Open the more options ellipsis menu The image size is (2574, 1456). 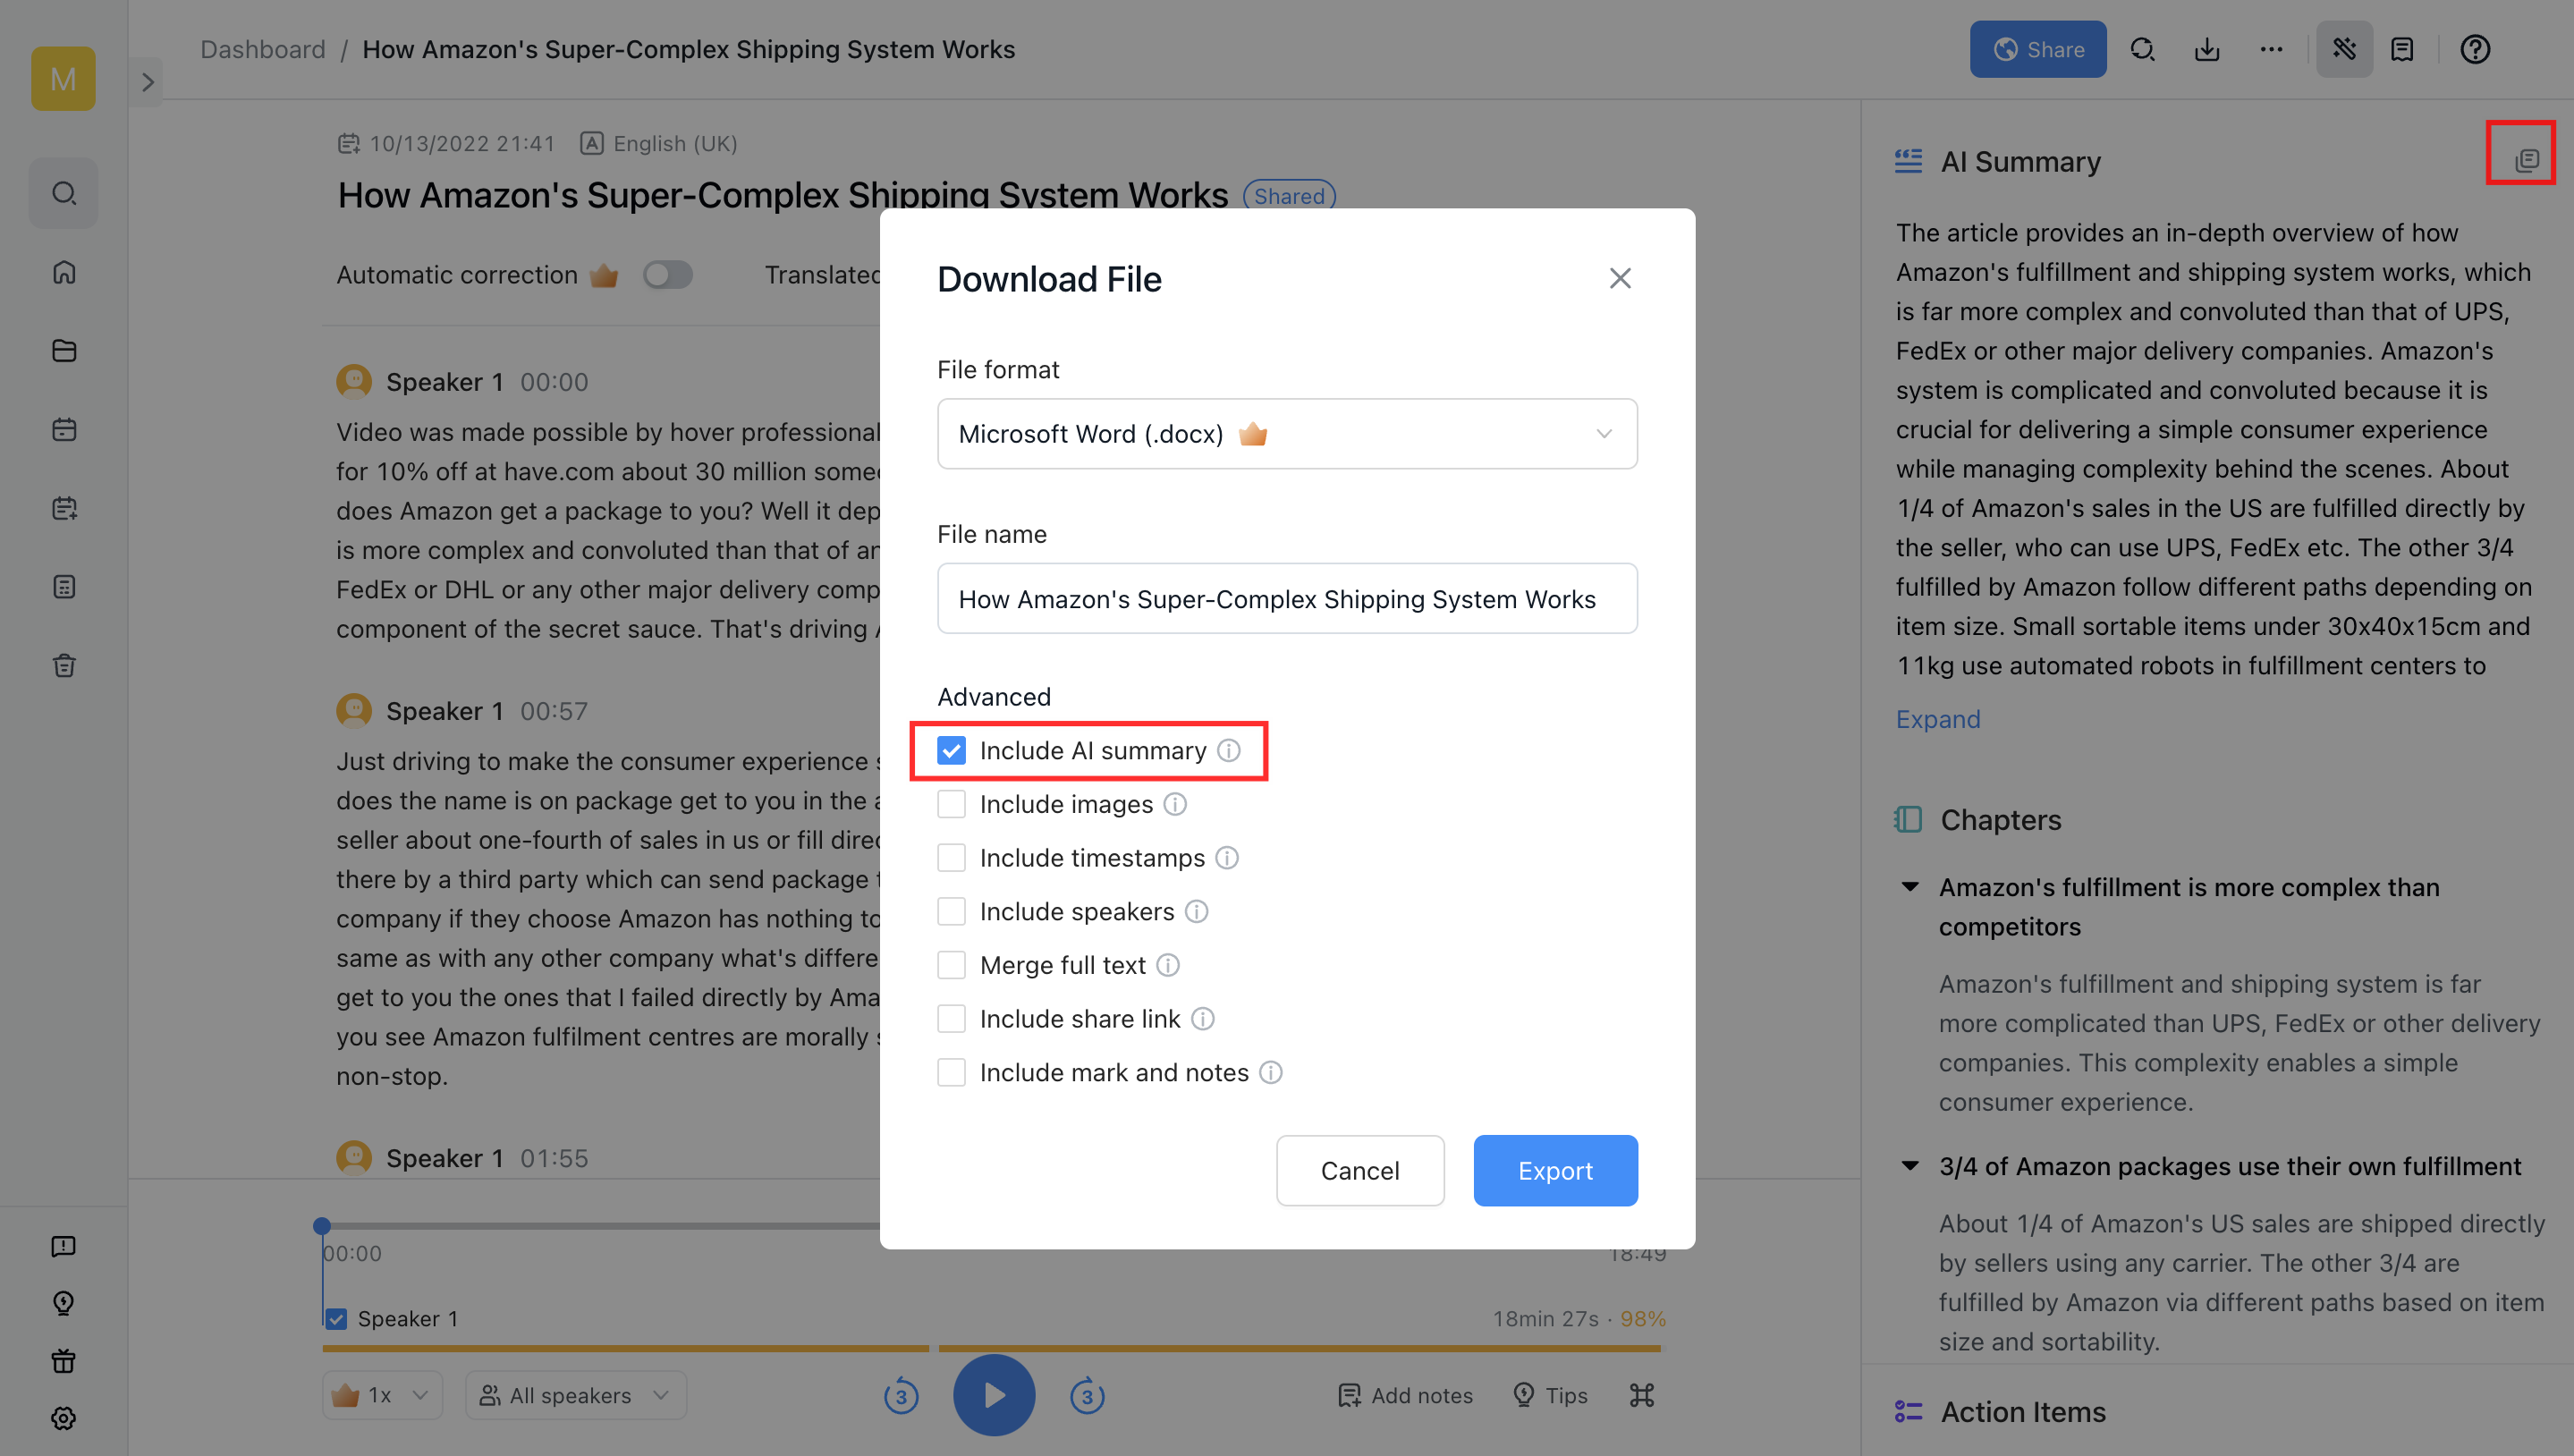pos(2271,49)
